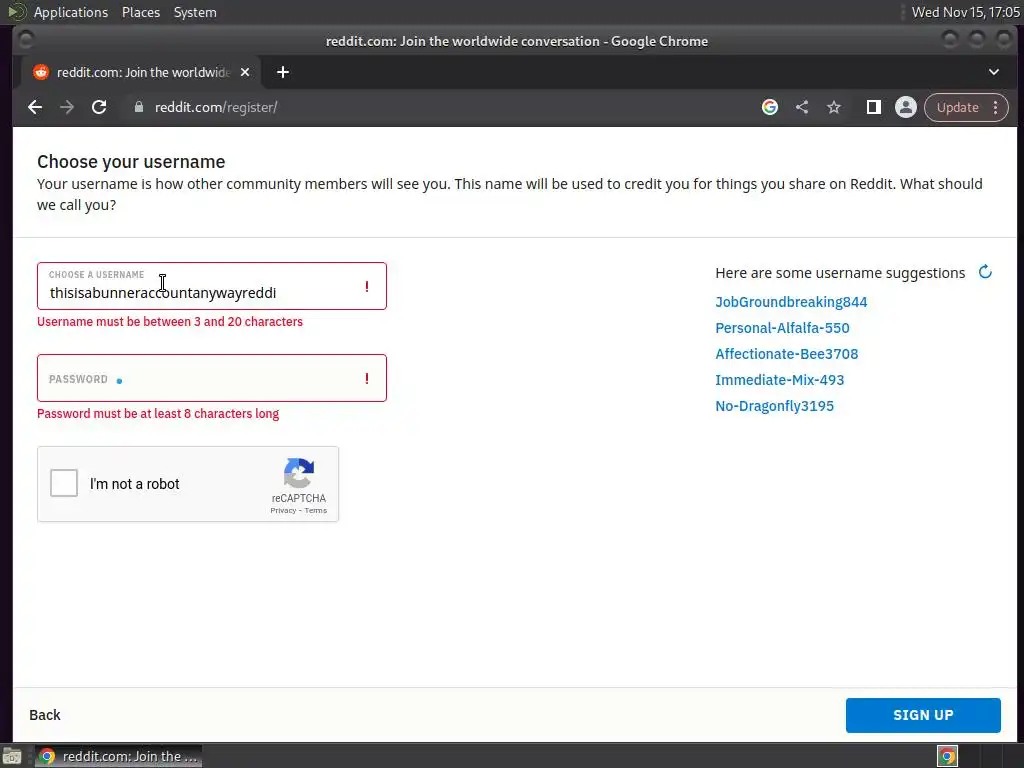Viewport: 1024px width, 768px height.
Task: Click the username field error exclamation icon
Action: coord(367,286)
